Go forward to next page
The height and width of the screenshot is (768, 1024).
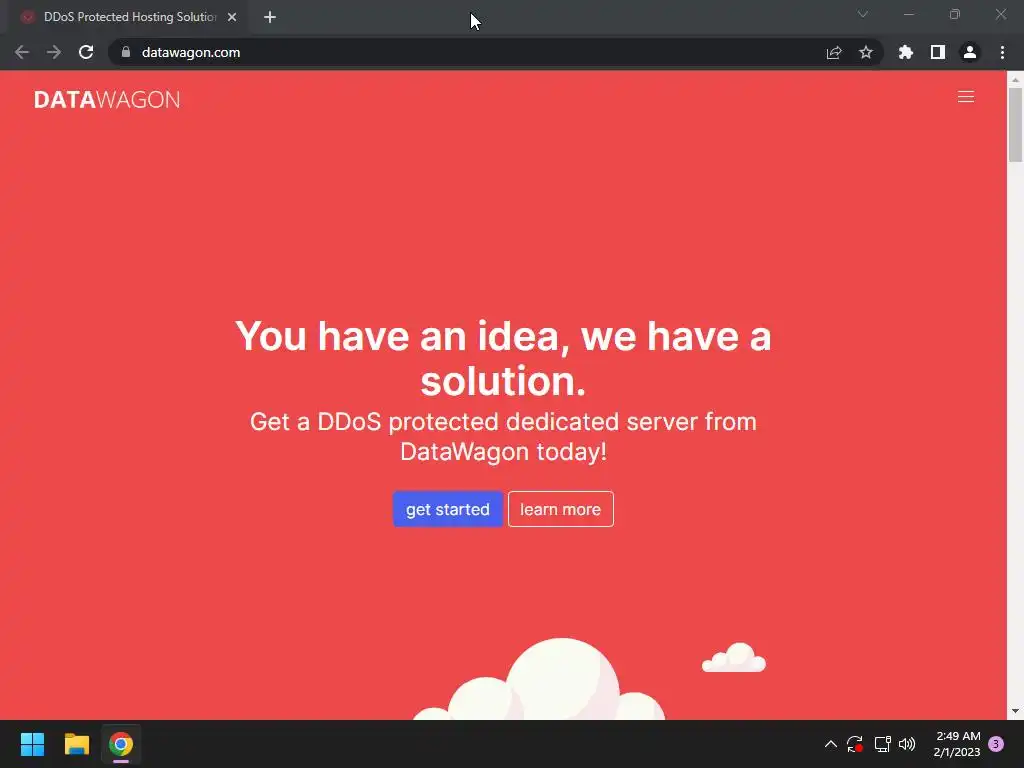pyautogui.click(x=54, y=52)
